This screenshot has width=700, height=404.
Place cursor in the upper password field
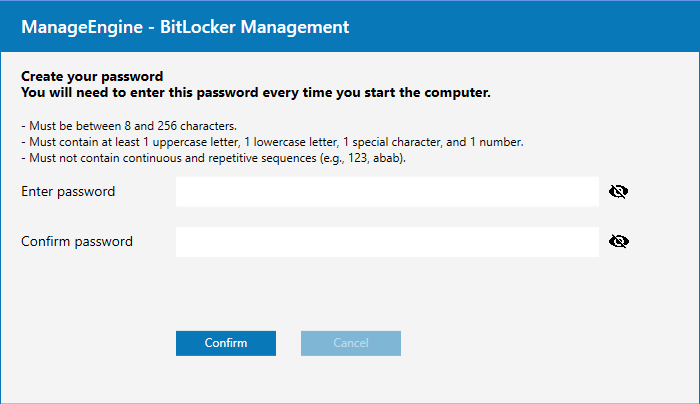click(387, 191)
